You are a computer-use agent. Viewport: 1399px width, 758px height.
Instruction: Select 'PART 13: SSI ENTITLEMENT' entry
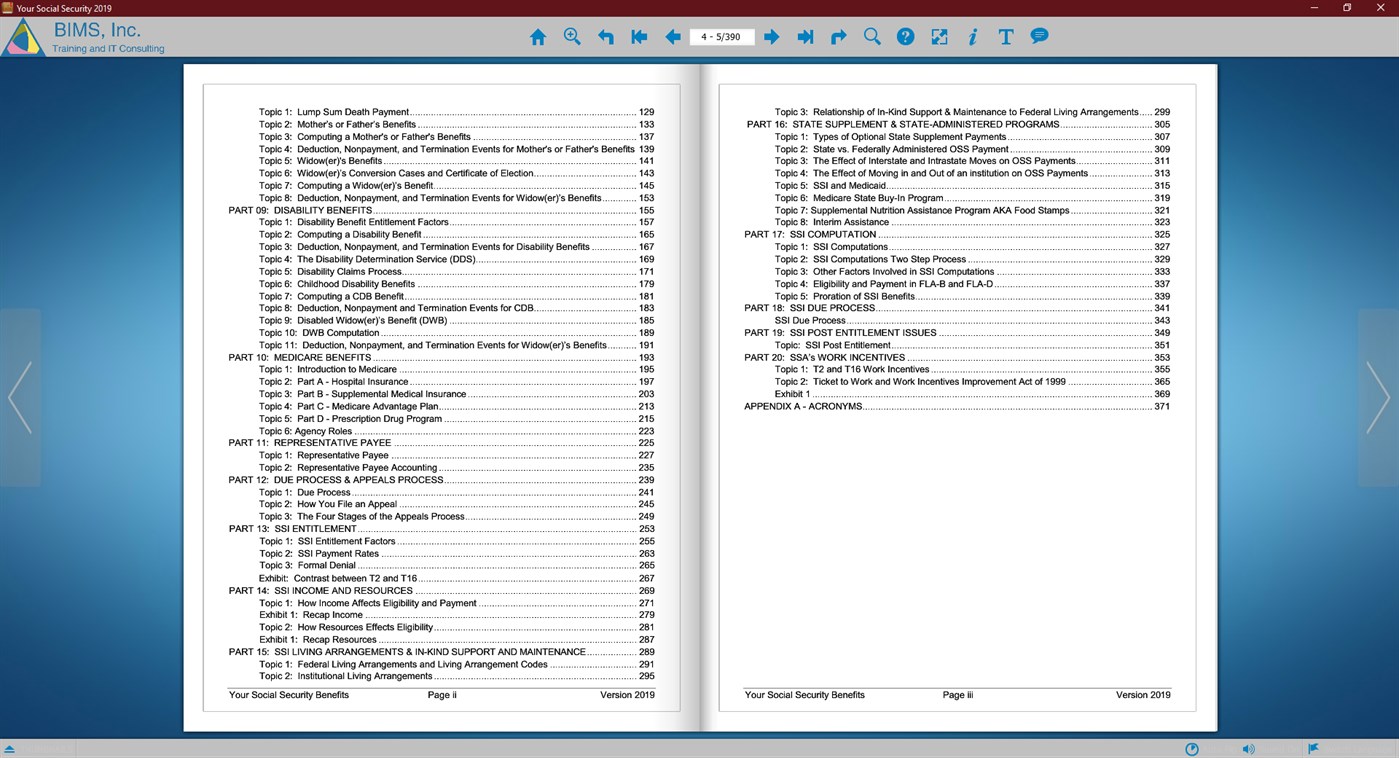[441, 529]
